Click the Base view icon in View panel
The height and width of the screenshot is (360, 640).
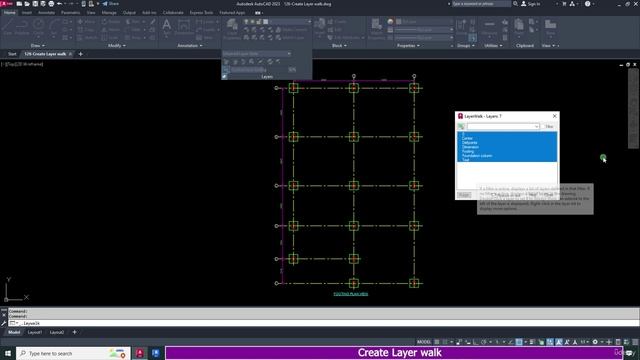[550, 27]
